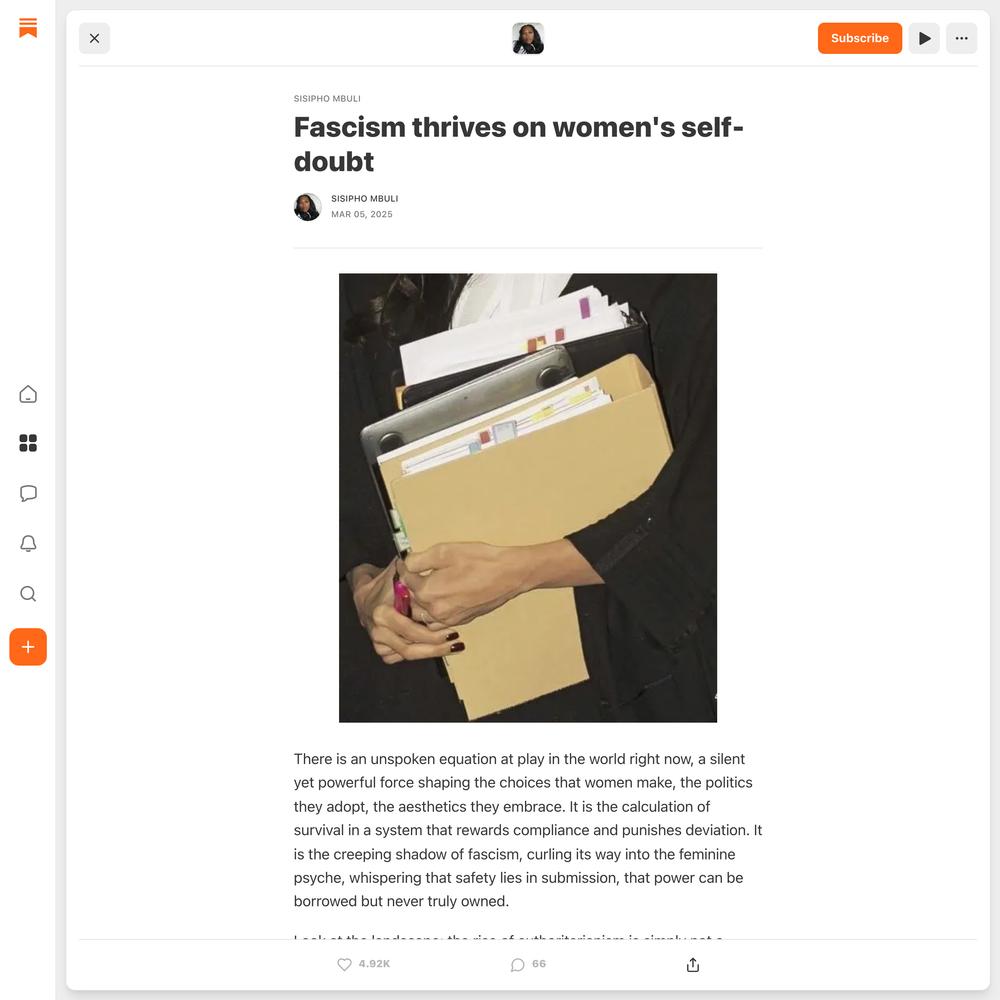Play the article audio

pyautogui.click(x=924, y=38)
